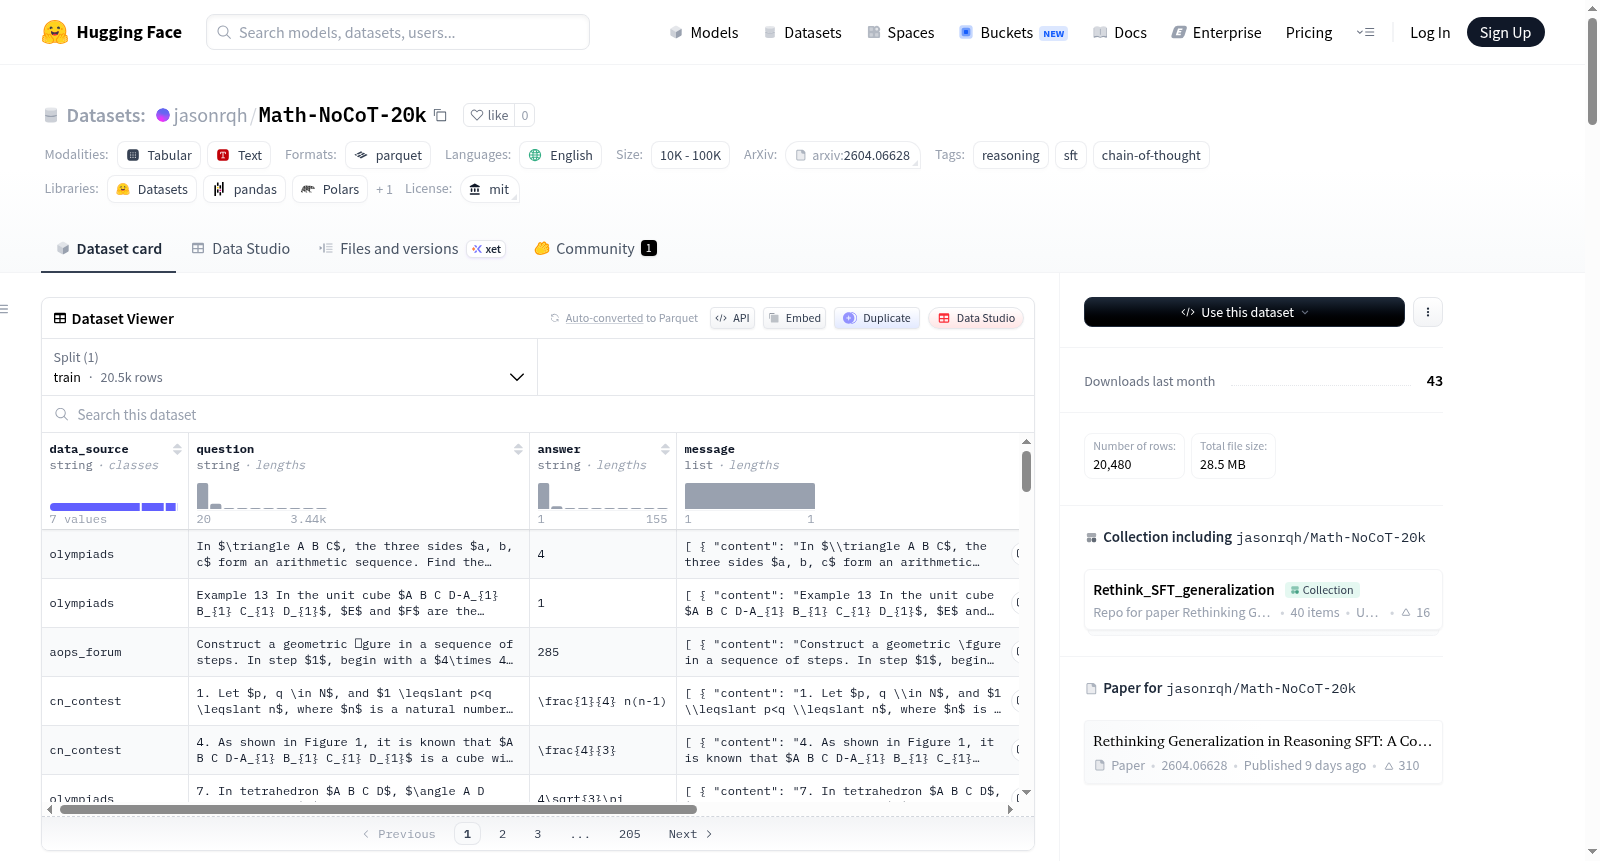
Task: Open the arxiv:2604.06628 tag
Action: tap(853, 155)
